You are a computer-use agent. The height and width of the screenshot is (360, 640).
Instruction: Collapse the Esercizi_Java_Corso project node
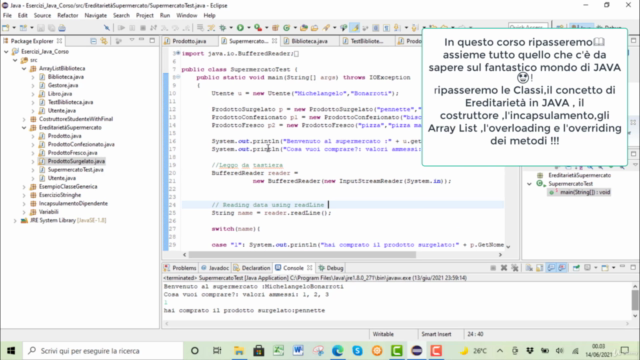tap(6, 52)
